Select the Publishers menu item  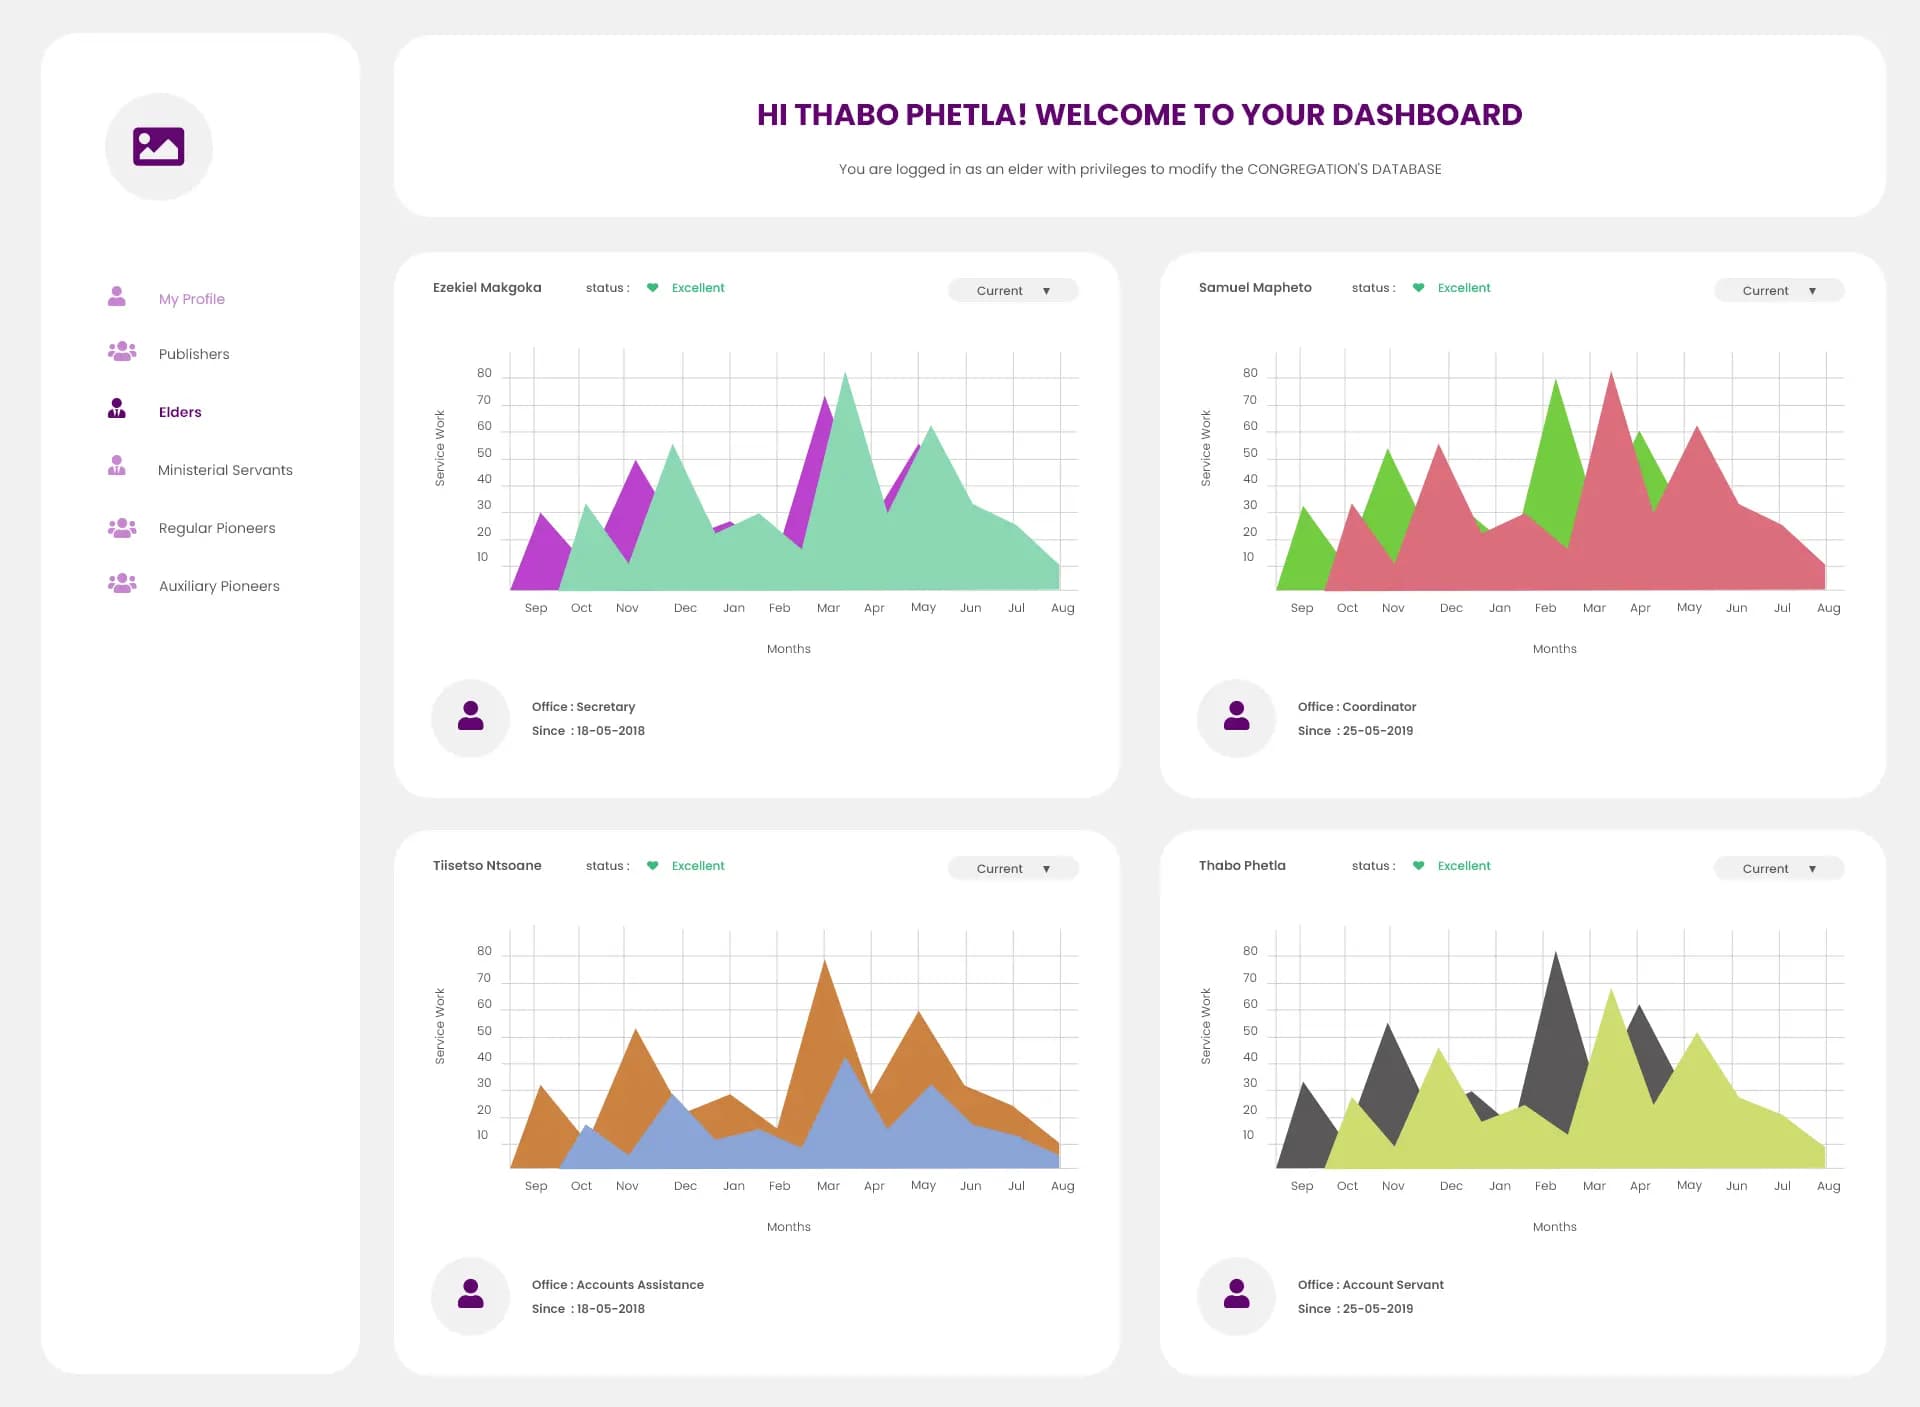click(194, 353)
